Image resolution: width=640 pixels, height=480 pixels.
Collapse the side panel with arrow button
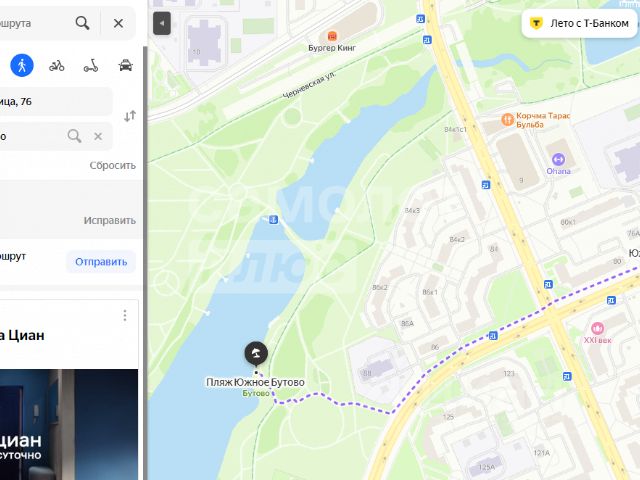162,23
